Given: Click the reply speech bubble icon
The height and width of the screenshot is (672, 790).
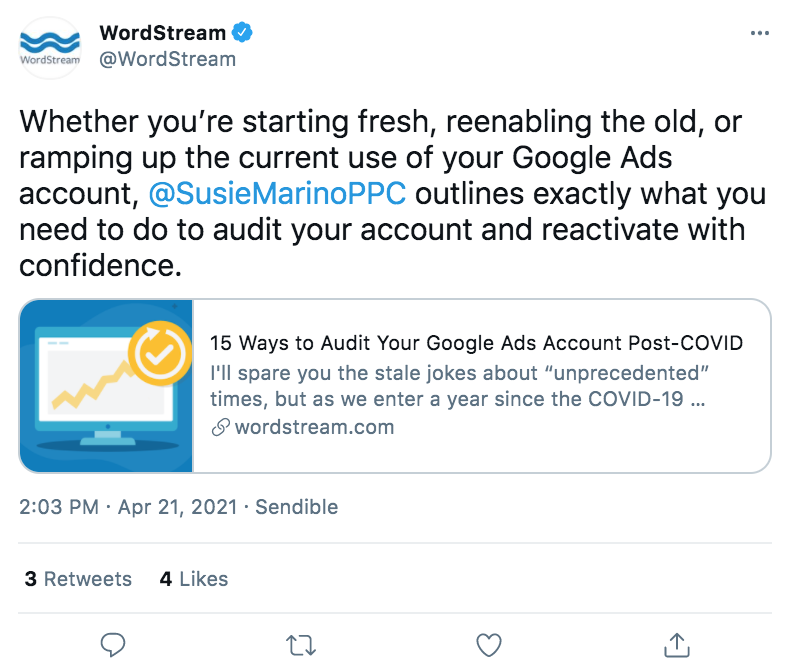Looking at the screenshot, I should [113, 644].
